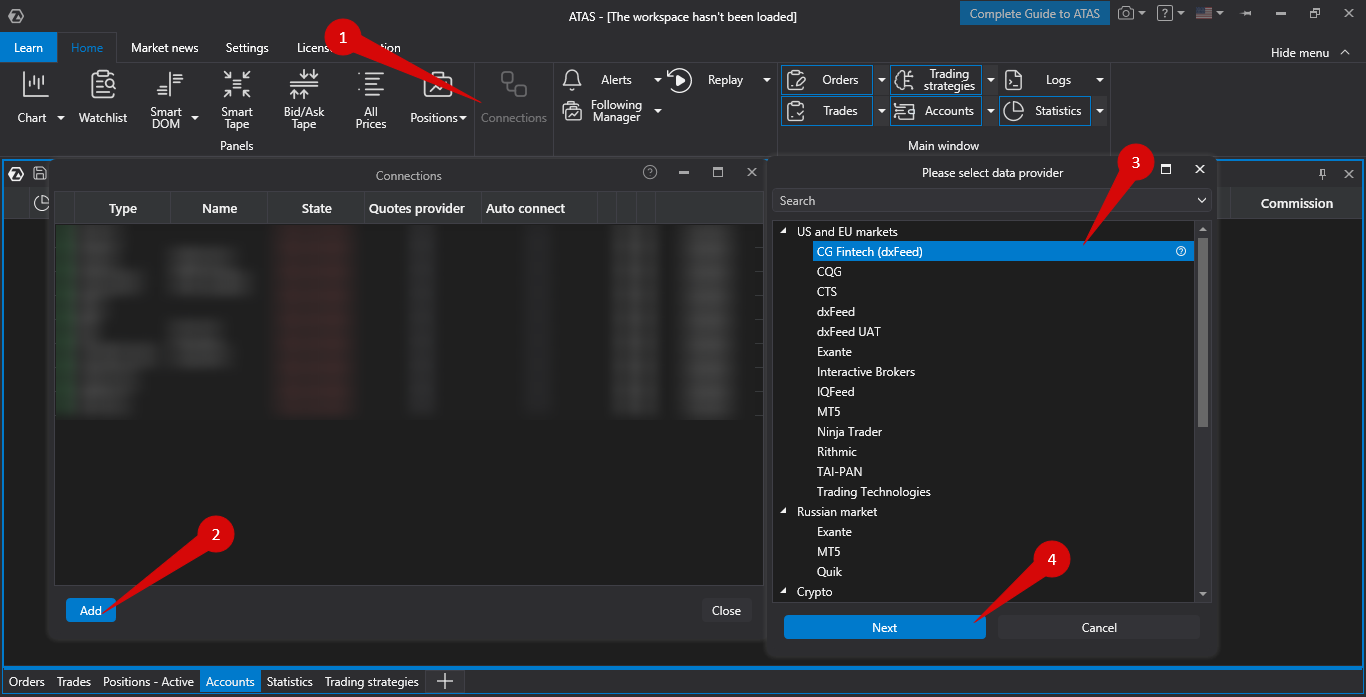
Task: Select Interactive Brokers provider
Action: [866, 372]
